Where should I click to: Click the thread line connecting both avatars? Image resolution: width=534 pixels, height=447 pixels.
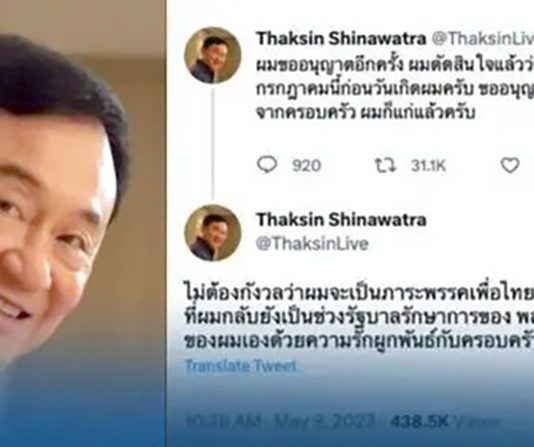[213, 144]
